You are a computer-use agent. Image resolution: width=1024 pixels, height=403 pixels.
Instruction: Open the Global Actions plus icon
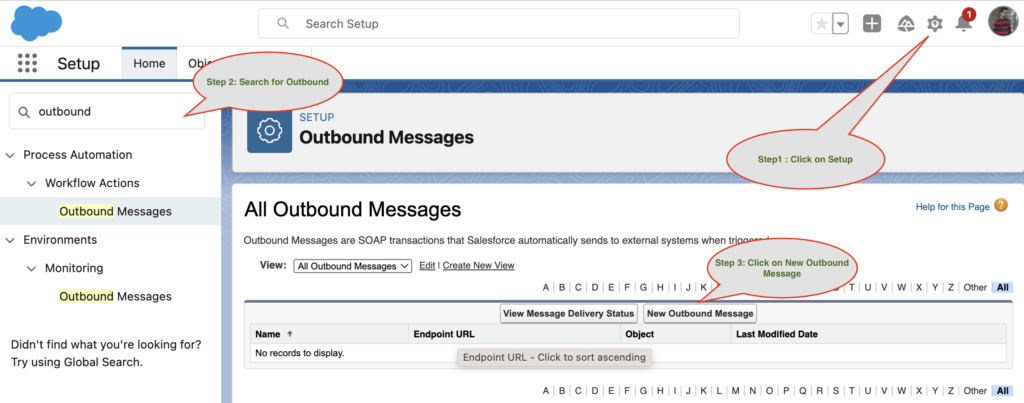pyautogui.click(x=872, y=24)
